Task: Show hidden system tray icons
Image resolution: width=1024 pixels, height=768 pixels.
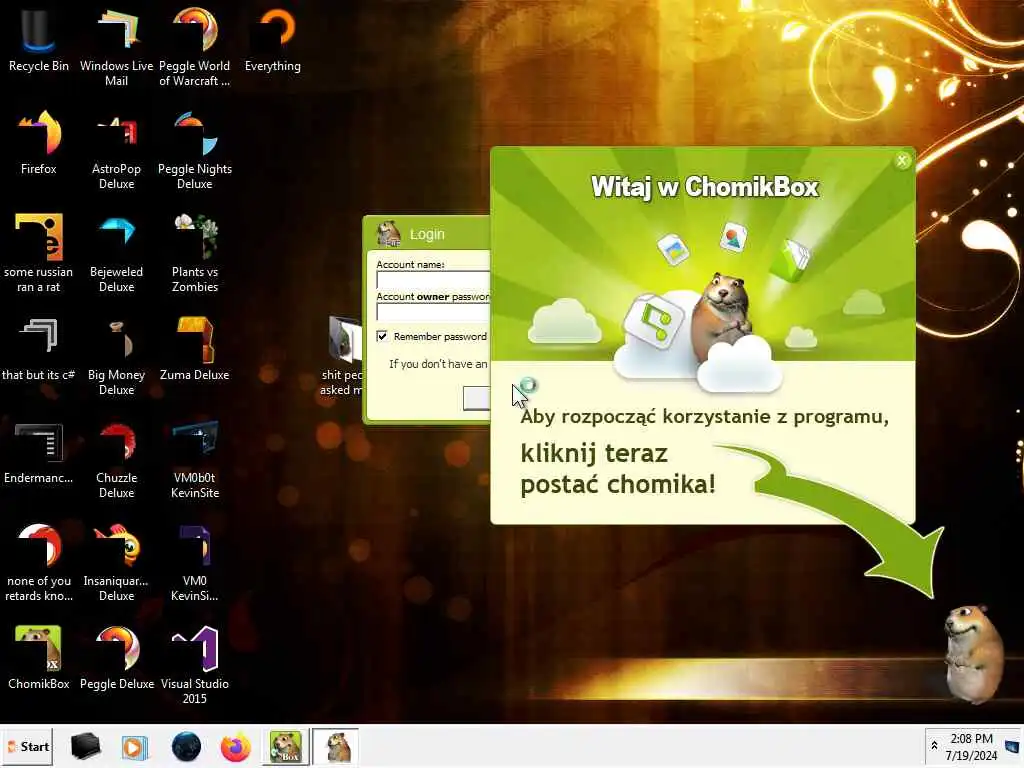Action: [934, 746]
